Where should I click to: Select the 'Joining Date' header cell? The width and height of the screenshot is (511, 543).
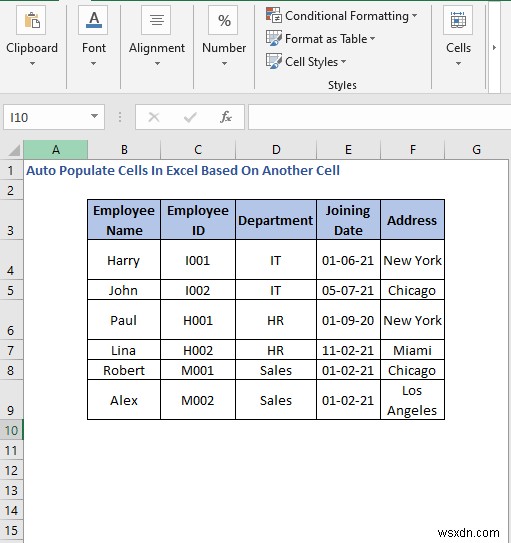[348, 220]
